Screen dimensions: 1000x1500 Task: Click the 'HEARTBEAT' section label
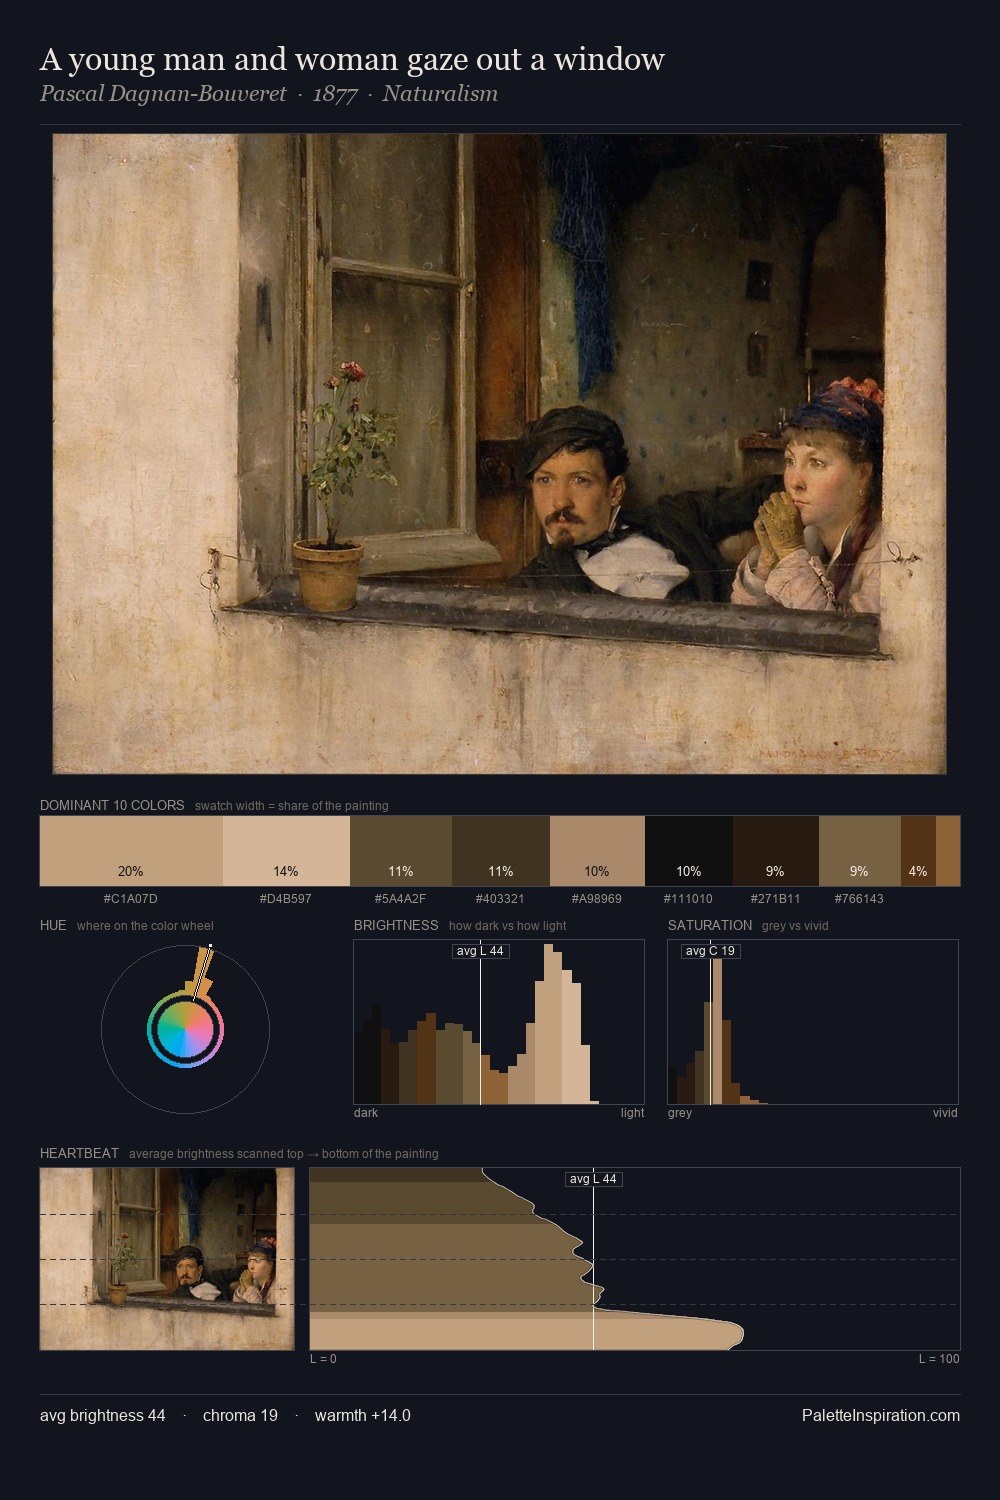tap(79, 1153)
